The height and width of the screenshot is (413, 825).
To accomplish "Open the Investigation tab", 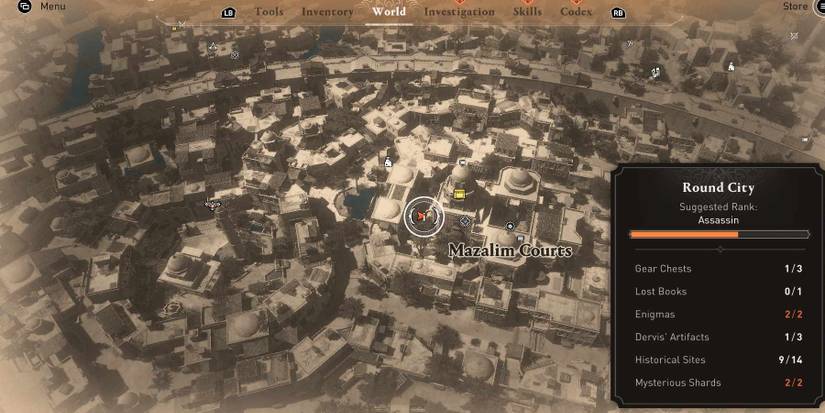I will pos(459,11).
